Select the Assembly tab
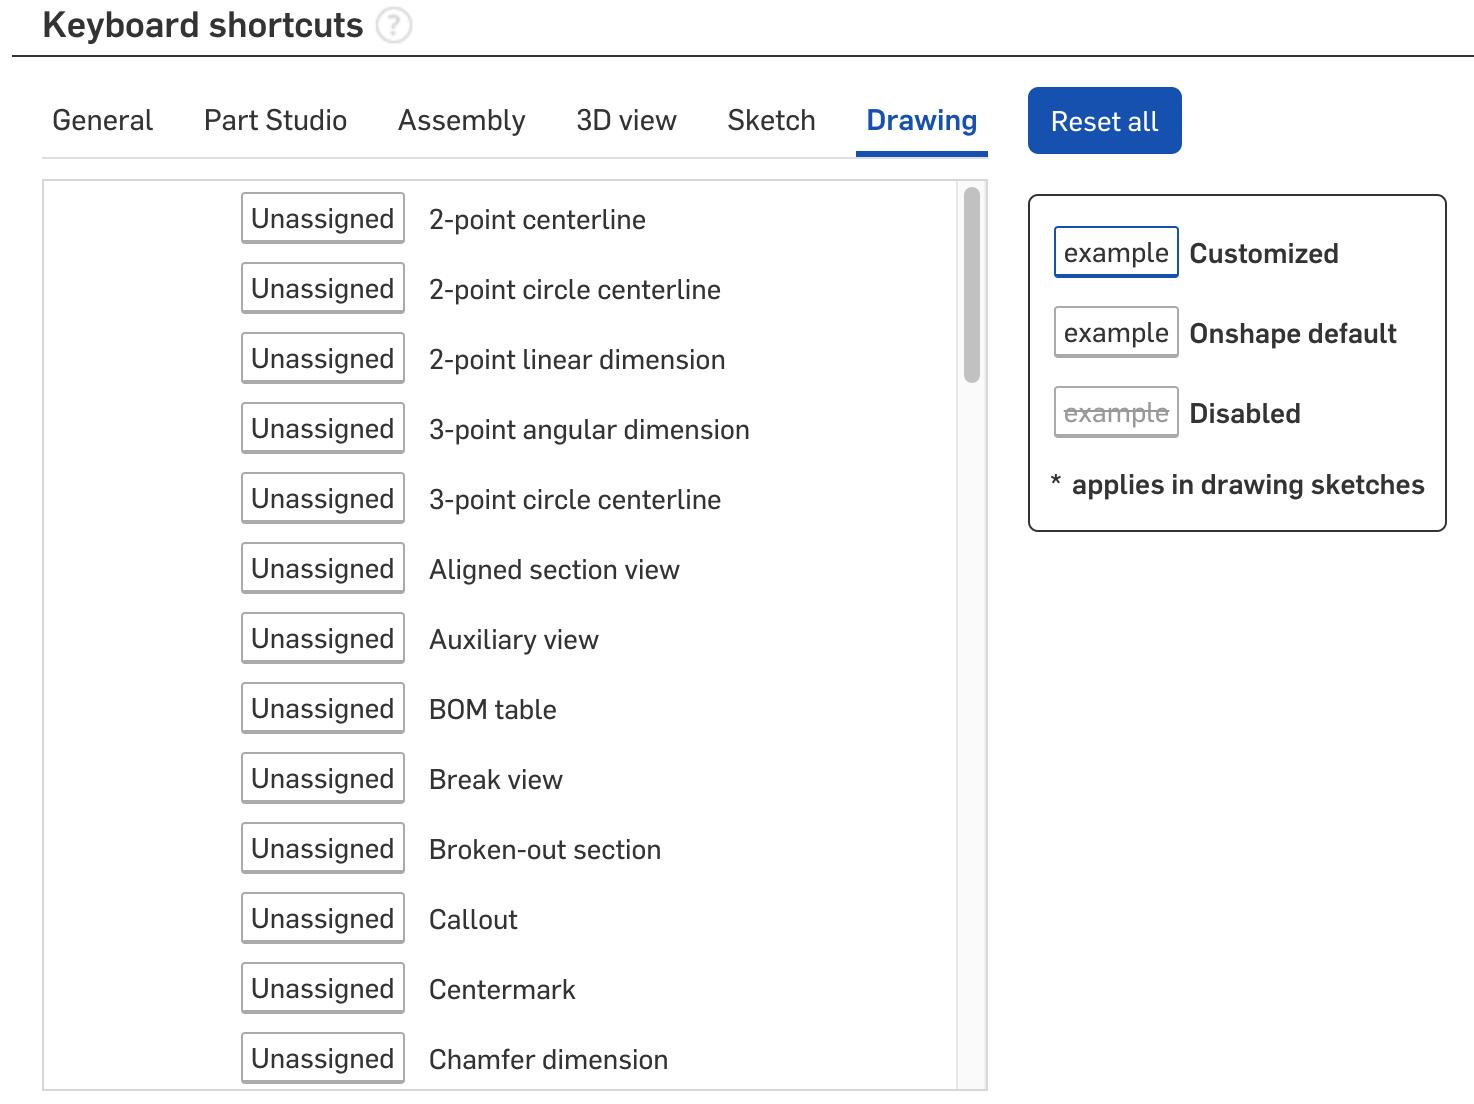The image size is (1474, 1104). [x=461, y=121]
